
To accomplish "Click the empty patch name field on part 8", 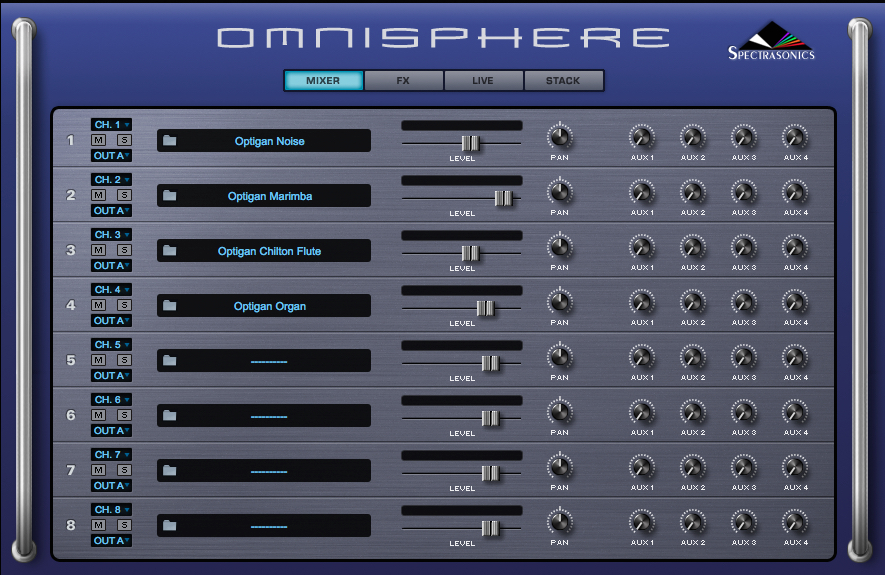I will coord(264,526).
